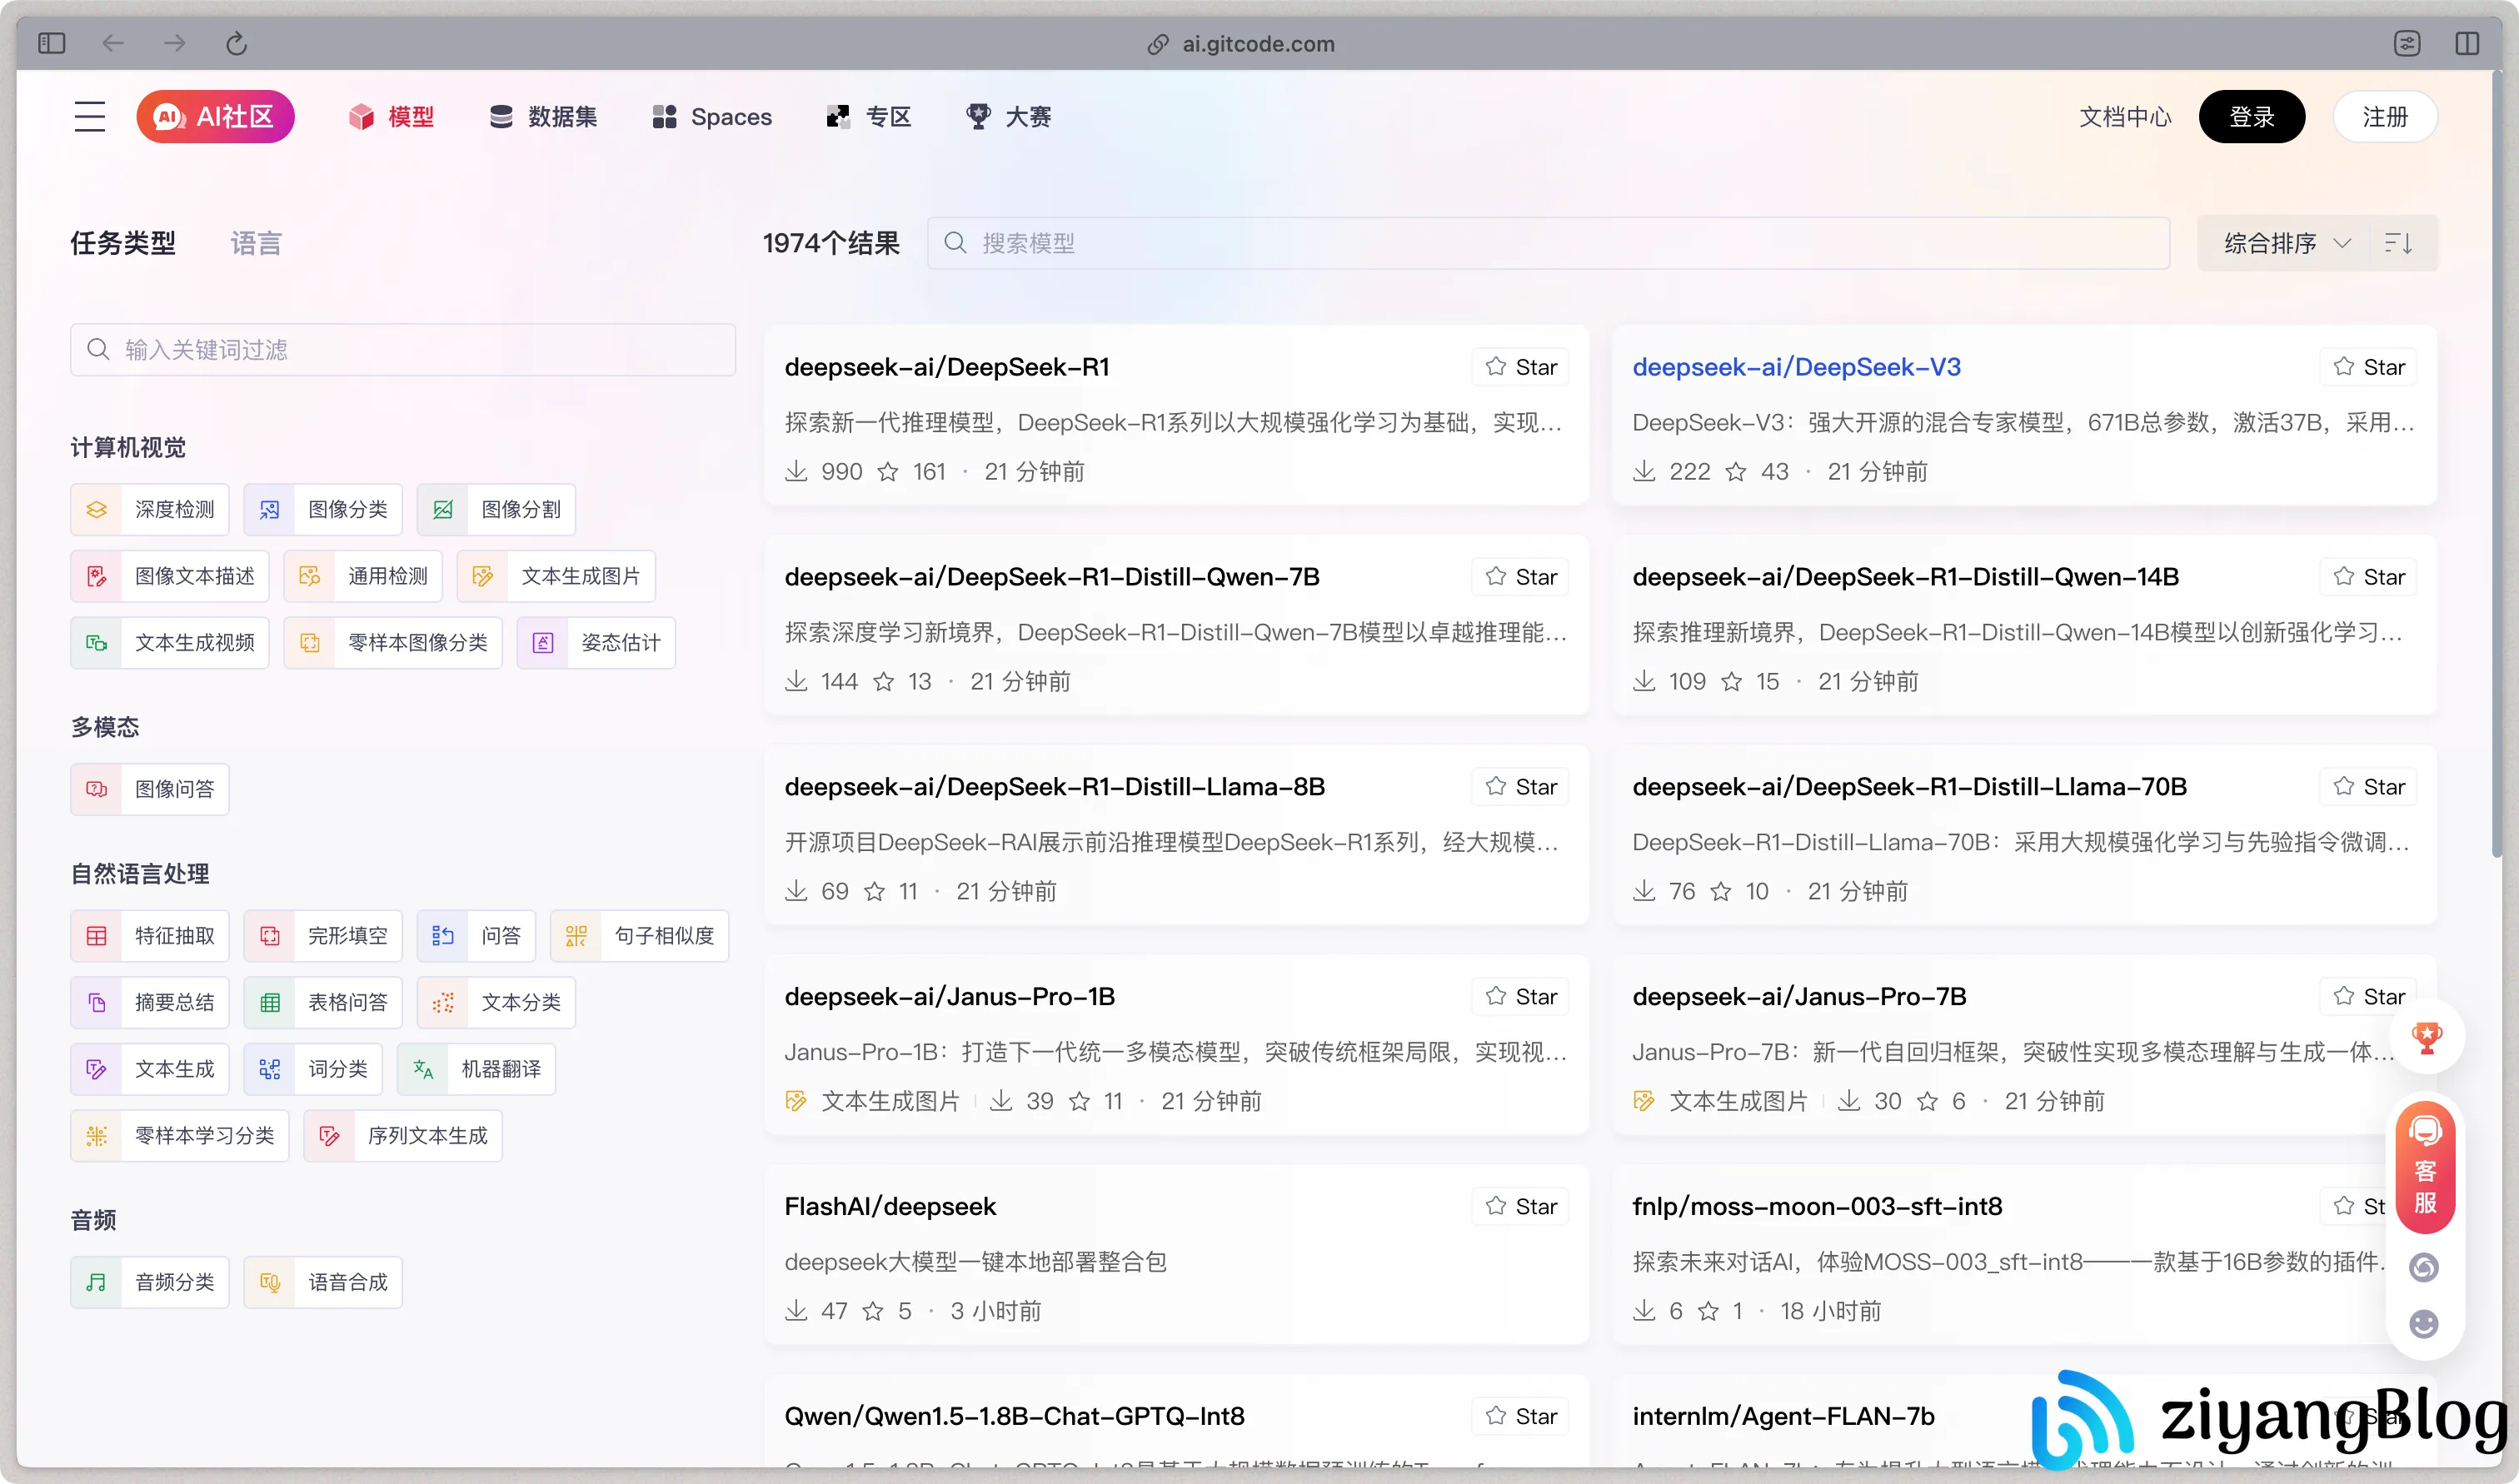Expand the hamburger menu top left
The height and width of the screenshot is (1484, 2519).
point(89,116)
